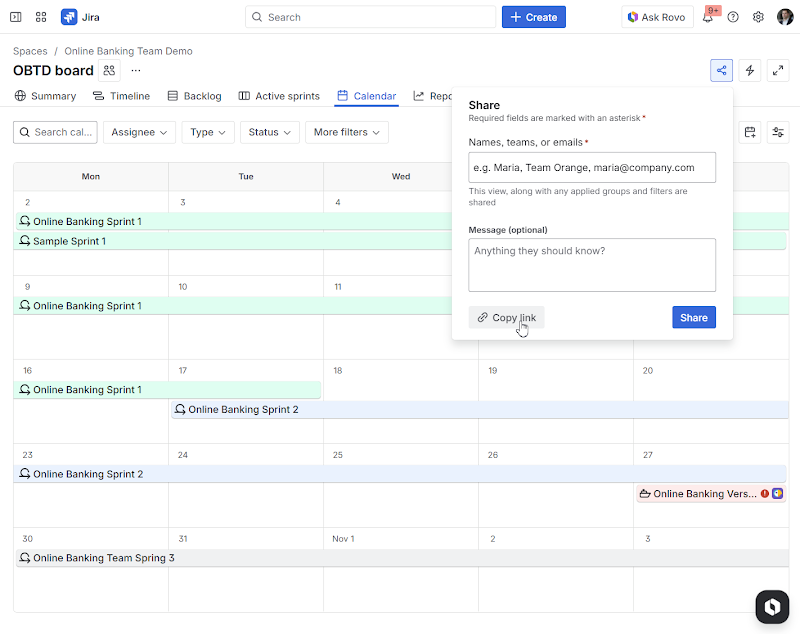Screen dimensions: 800x634
Task: Click the add-to-calendar icon above the grid
Action: coord(750,131)
